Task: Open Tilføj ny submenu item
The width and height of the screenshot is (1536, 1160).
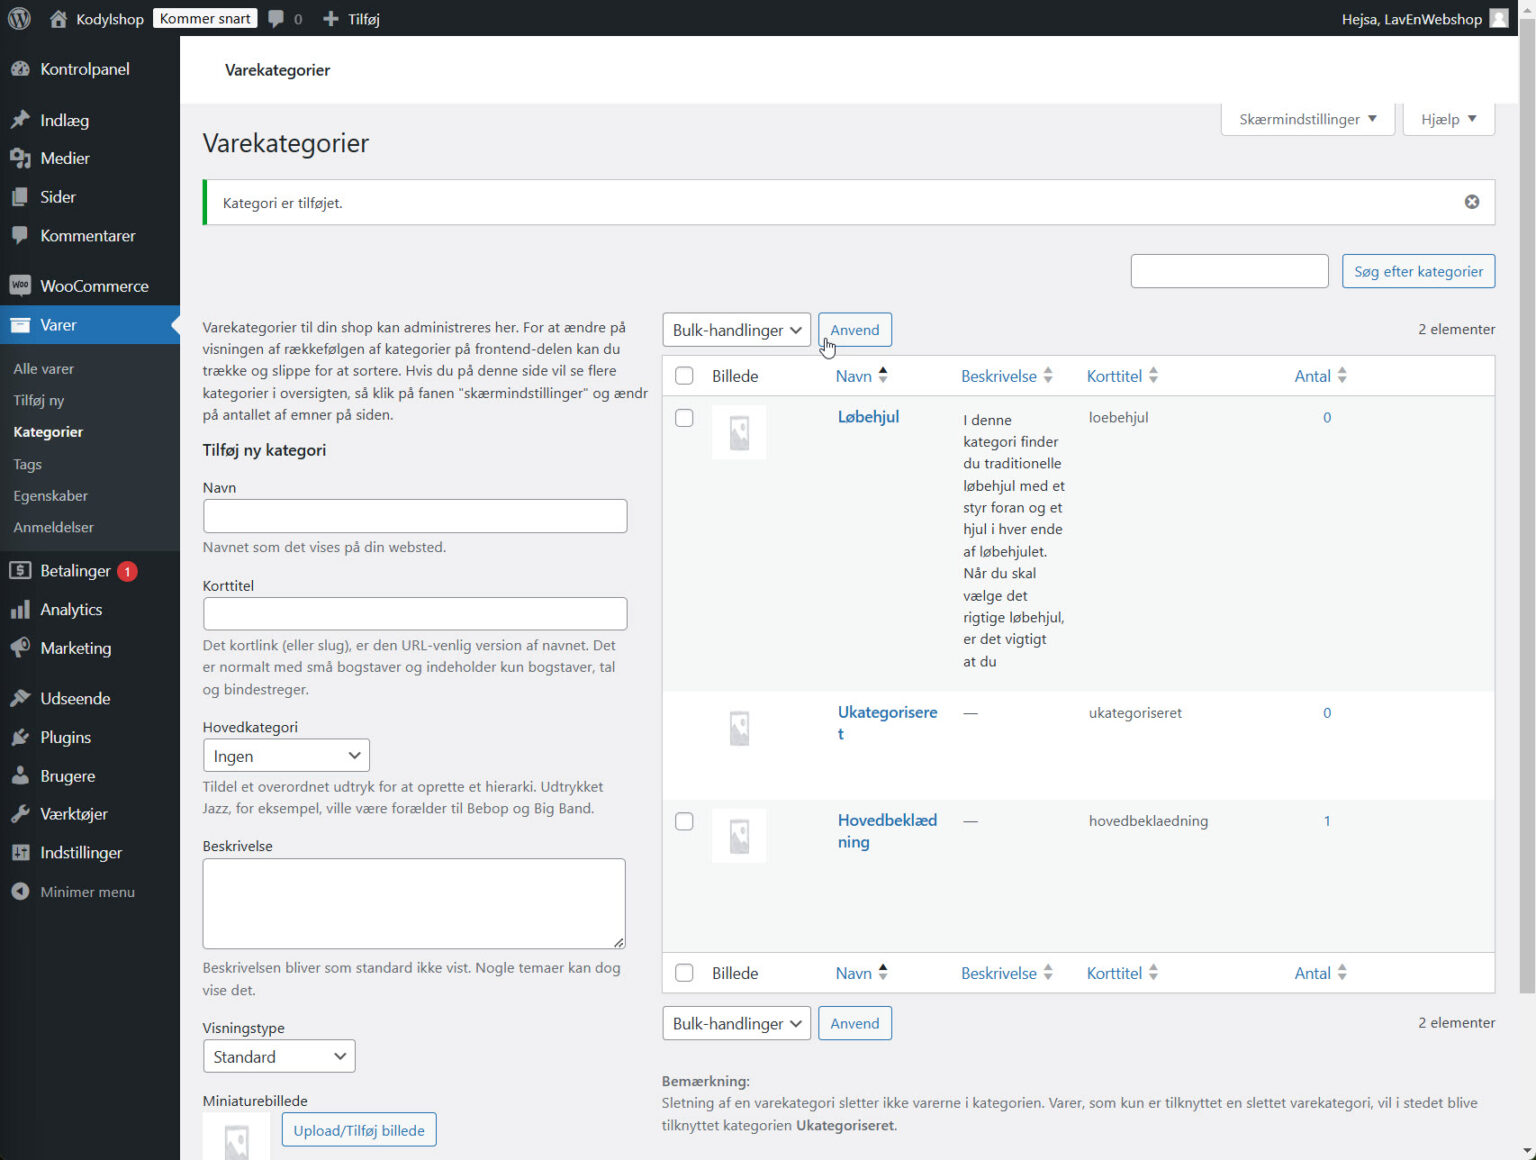Action: pos(39,401)
